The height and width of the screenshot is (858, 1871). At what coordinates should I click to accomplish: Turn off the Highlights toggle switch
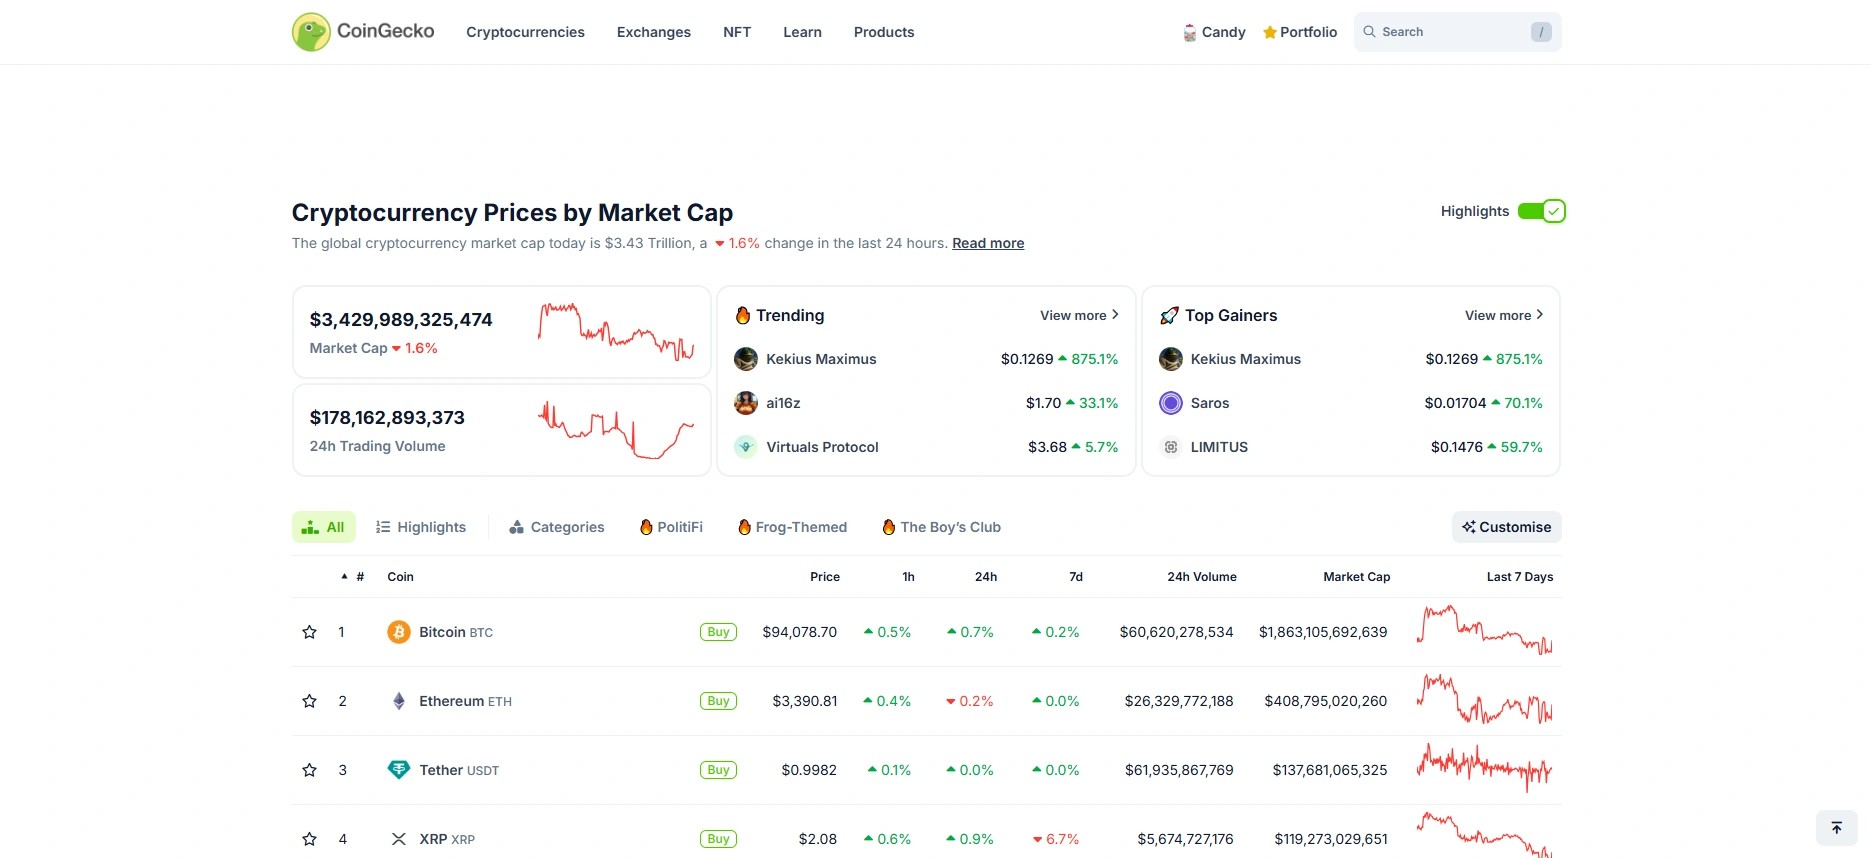pos(1541,211)
